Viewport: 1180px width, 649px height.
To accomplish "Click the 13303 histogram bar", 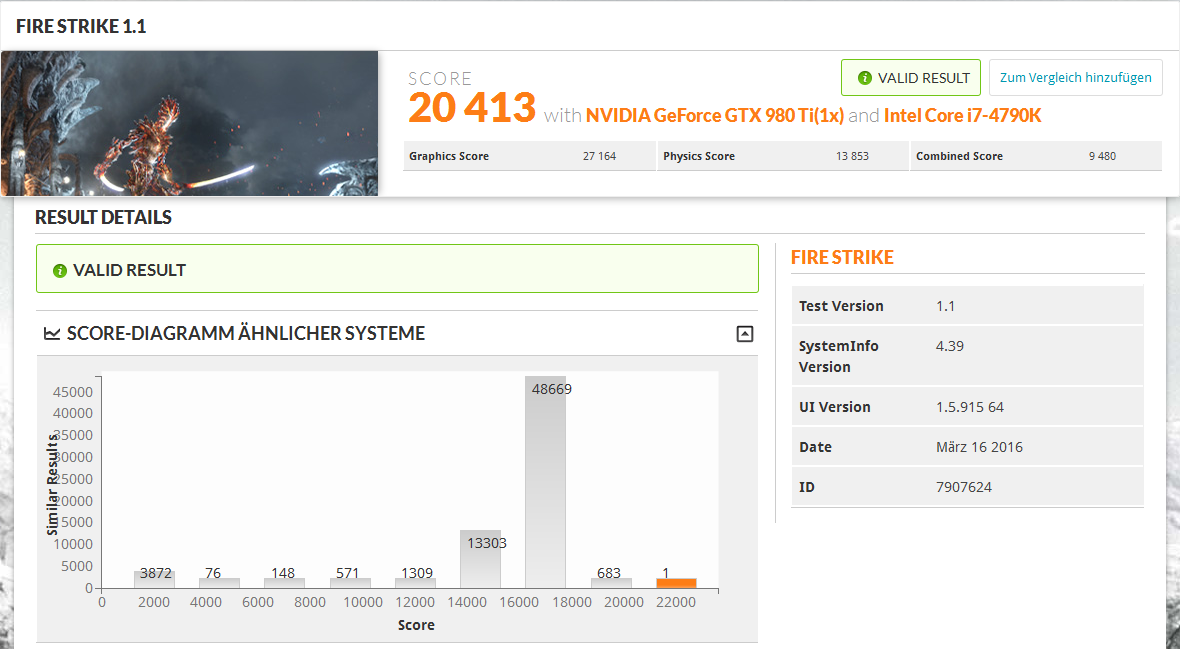I will tap(480, 559).
